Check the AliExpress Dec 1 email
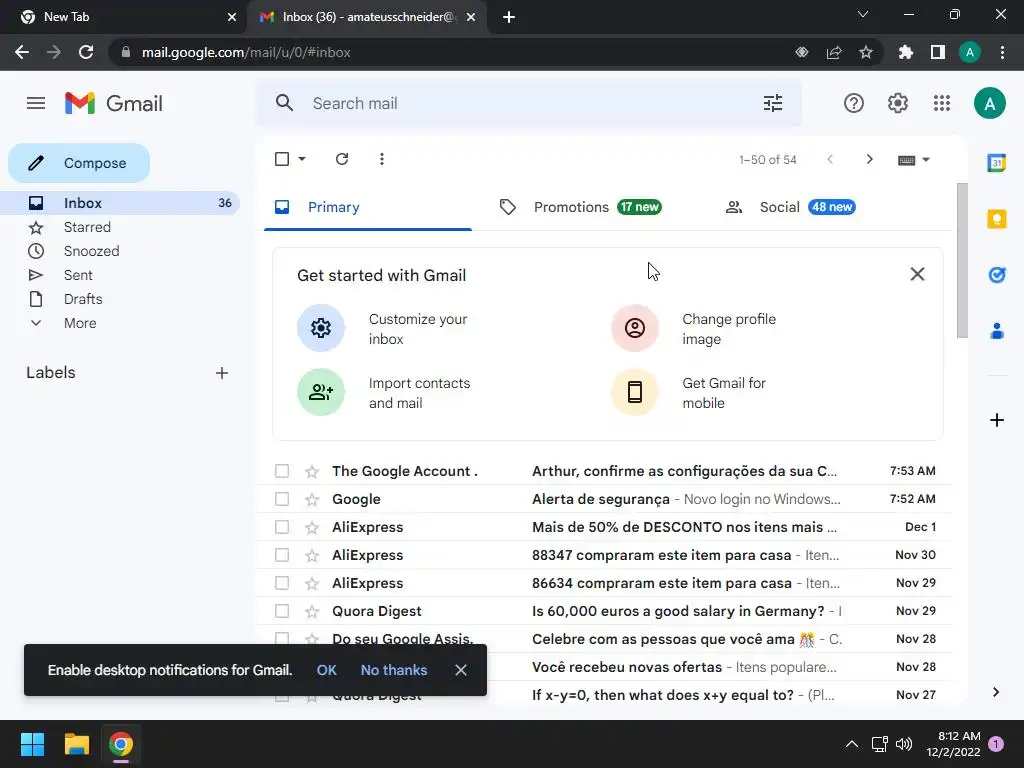This screenshot has height=768, width=1024. [282, 527]
